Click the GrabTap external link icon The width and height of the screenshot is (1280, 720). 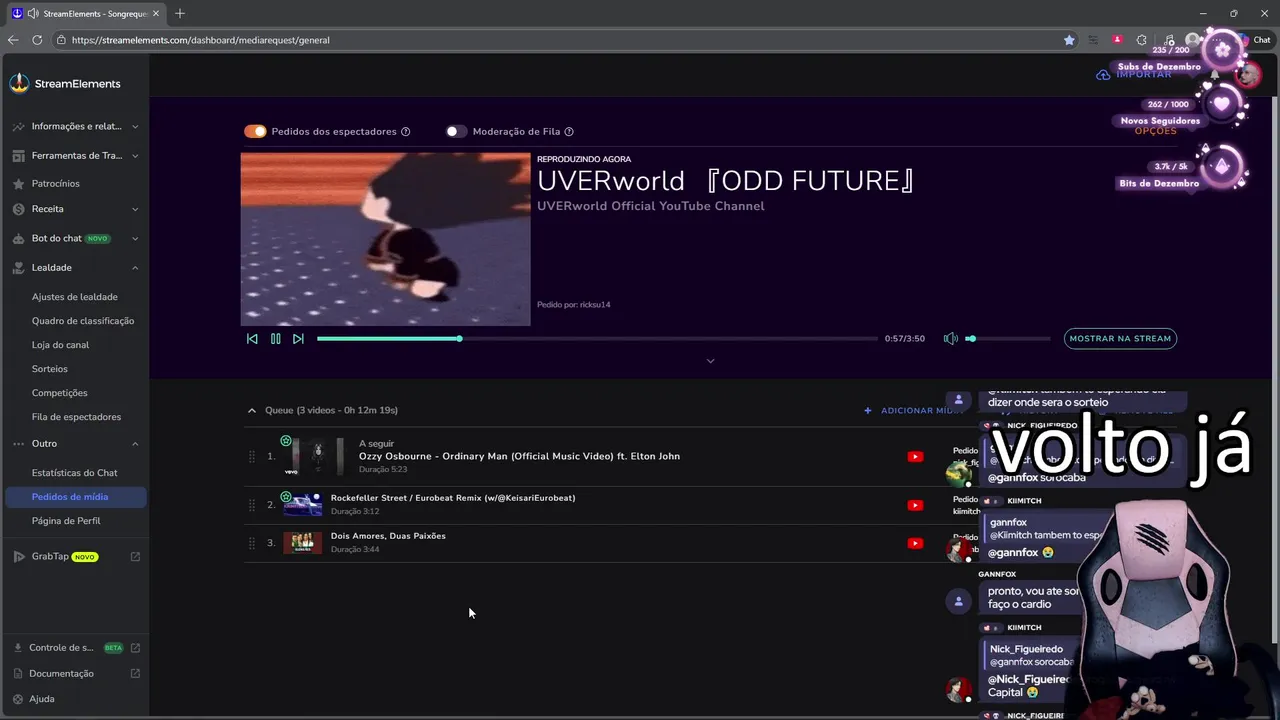coord(135,557)
